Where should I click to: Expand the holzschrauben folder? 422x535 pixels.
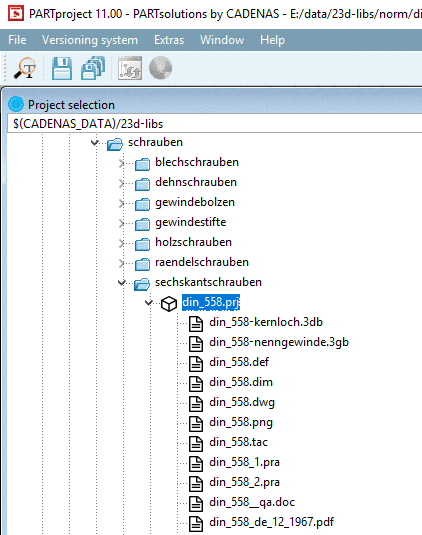(x=121, y=243)
